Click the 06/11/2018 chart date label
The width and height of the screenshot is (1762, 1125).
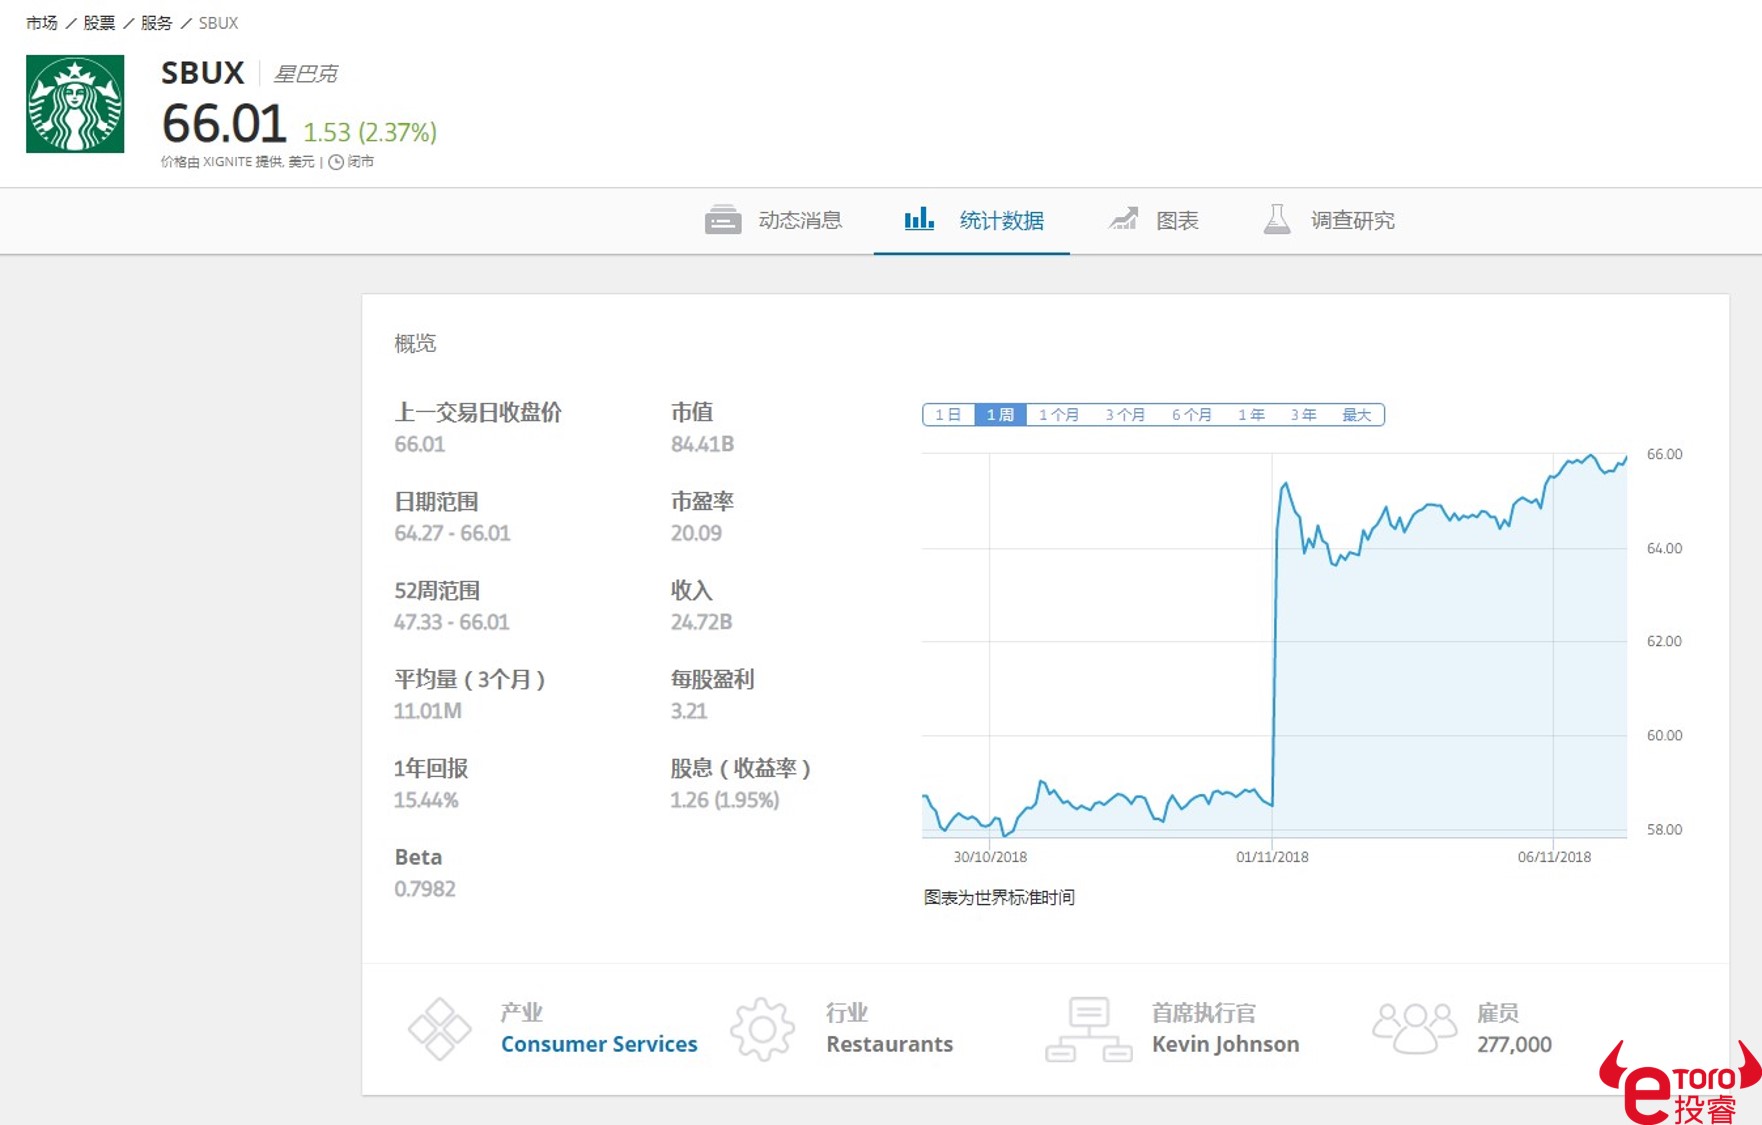click(1554, 857)
